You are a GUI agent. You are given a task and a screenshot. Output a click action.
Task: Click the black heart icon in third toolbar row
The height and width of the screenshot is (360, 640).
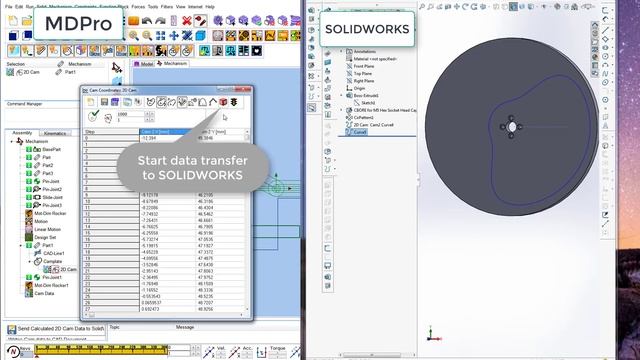tap(257, 51)
